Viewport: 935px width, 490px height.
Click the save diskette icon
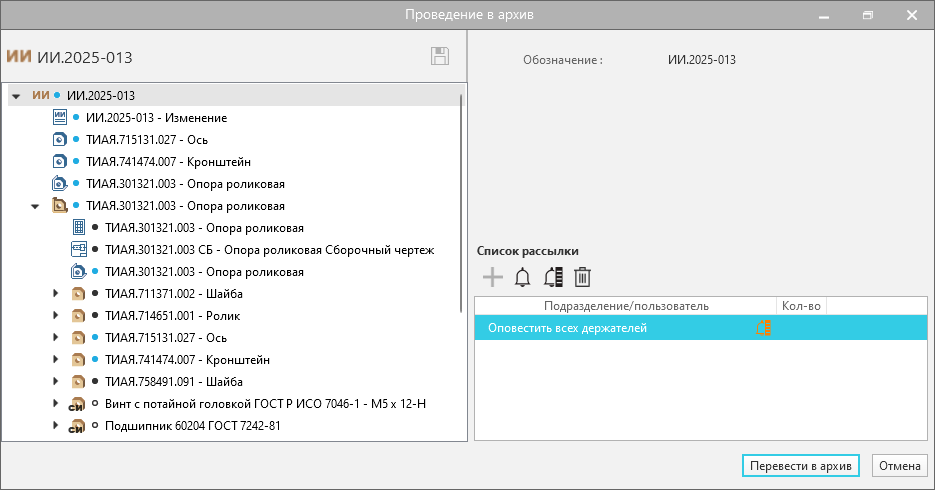439,57
